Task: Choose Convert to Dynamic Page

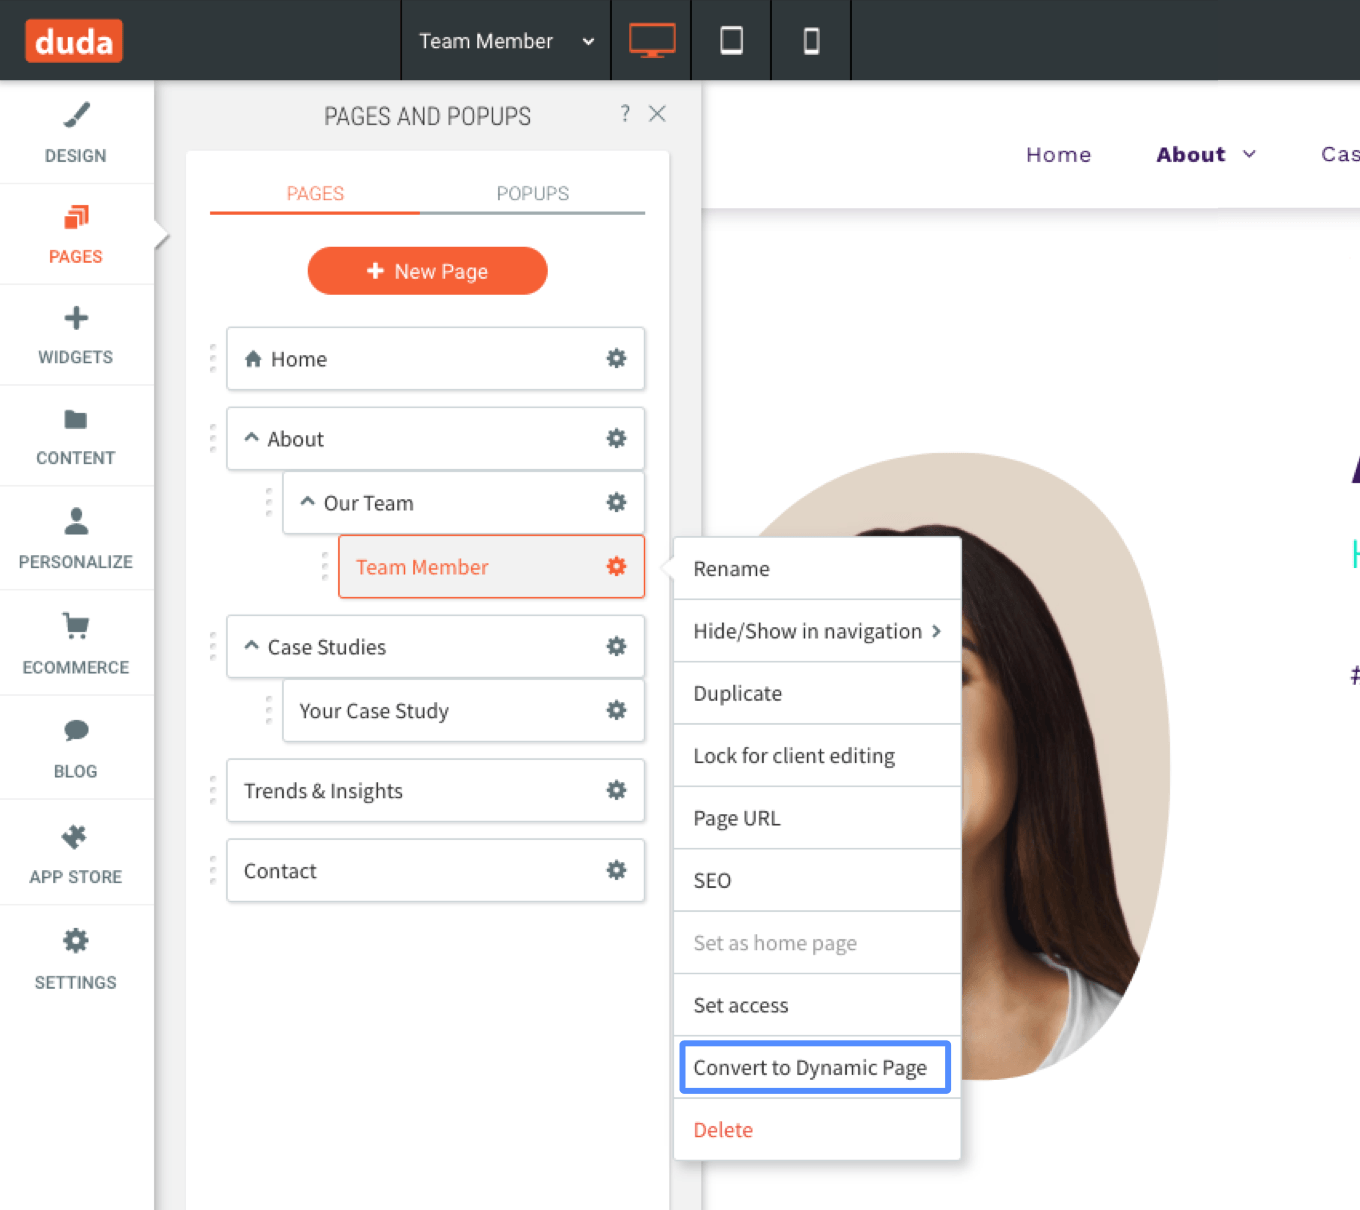Action: [x=815, y=1067]
